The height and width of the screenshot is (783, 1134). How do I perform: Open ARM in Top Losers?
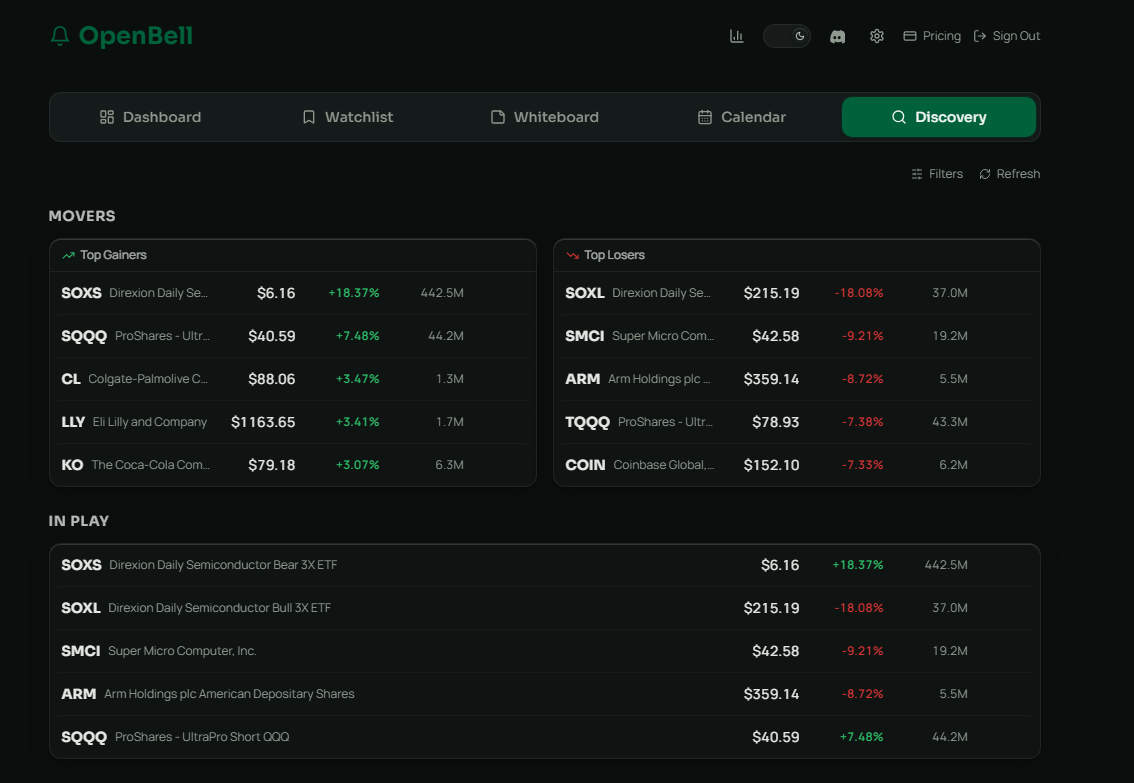(797, 379)
